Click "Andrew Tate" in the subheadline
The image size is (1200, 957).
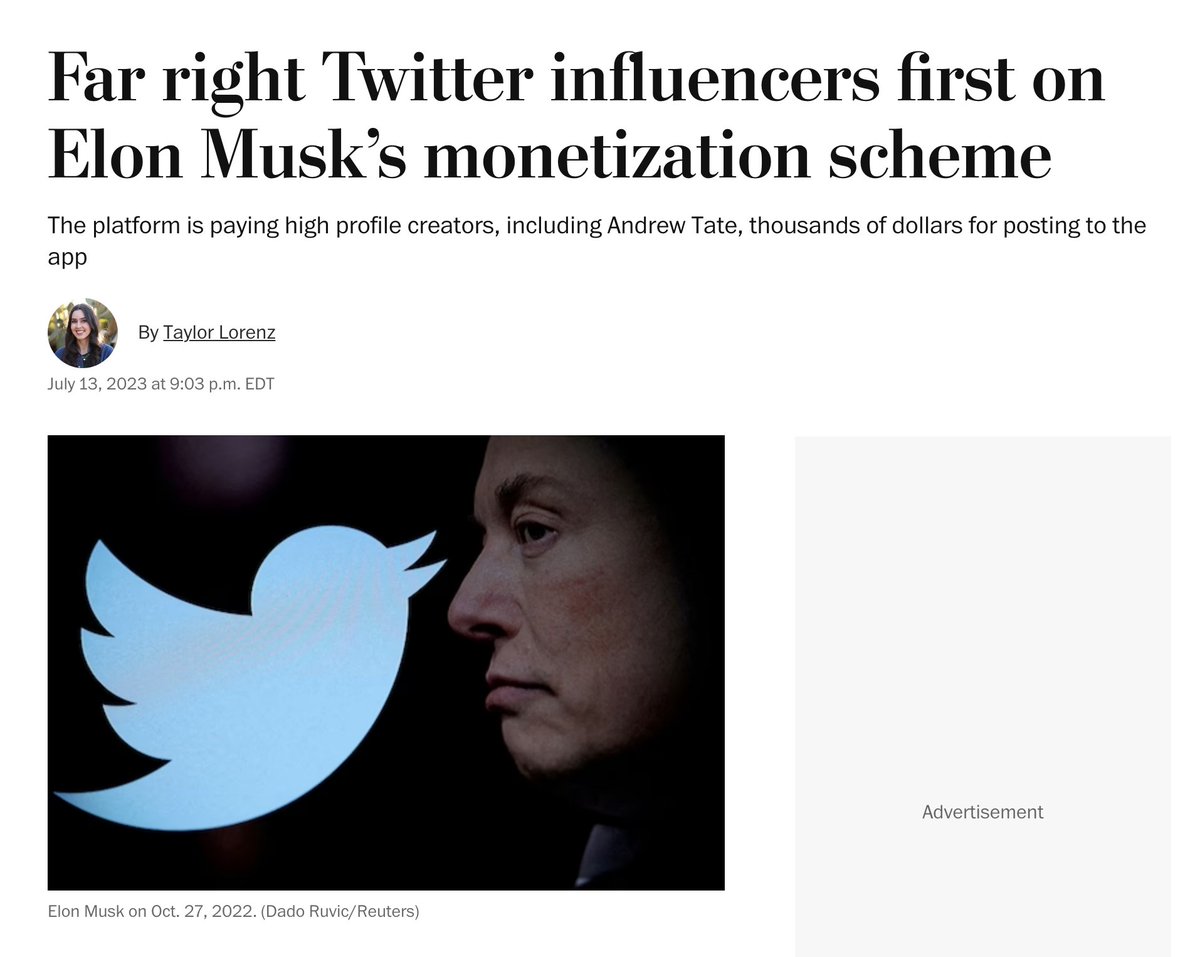pos(673,226)
